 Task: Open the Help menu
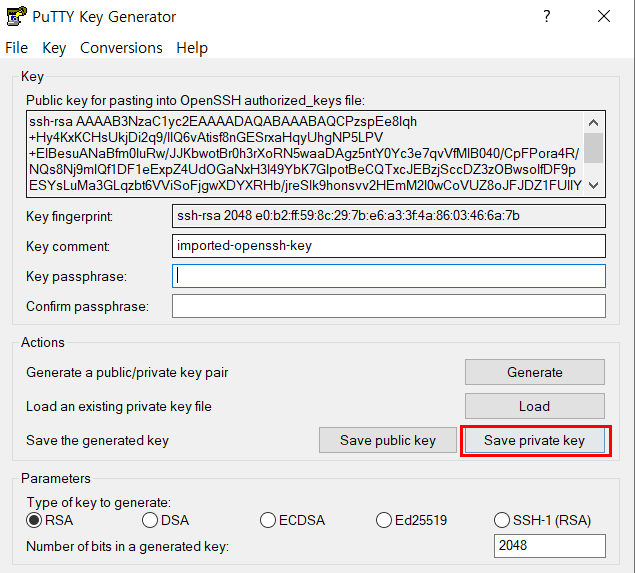coord(192,48)
